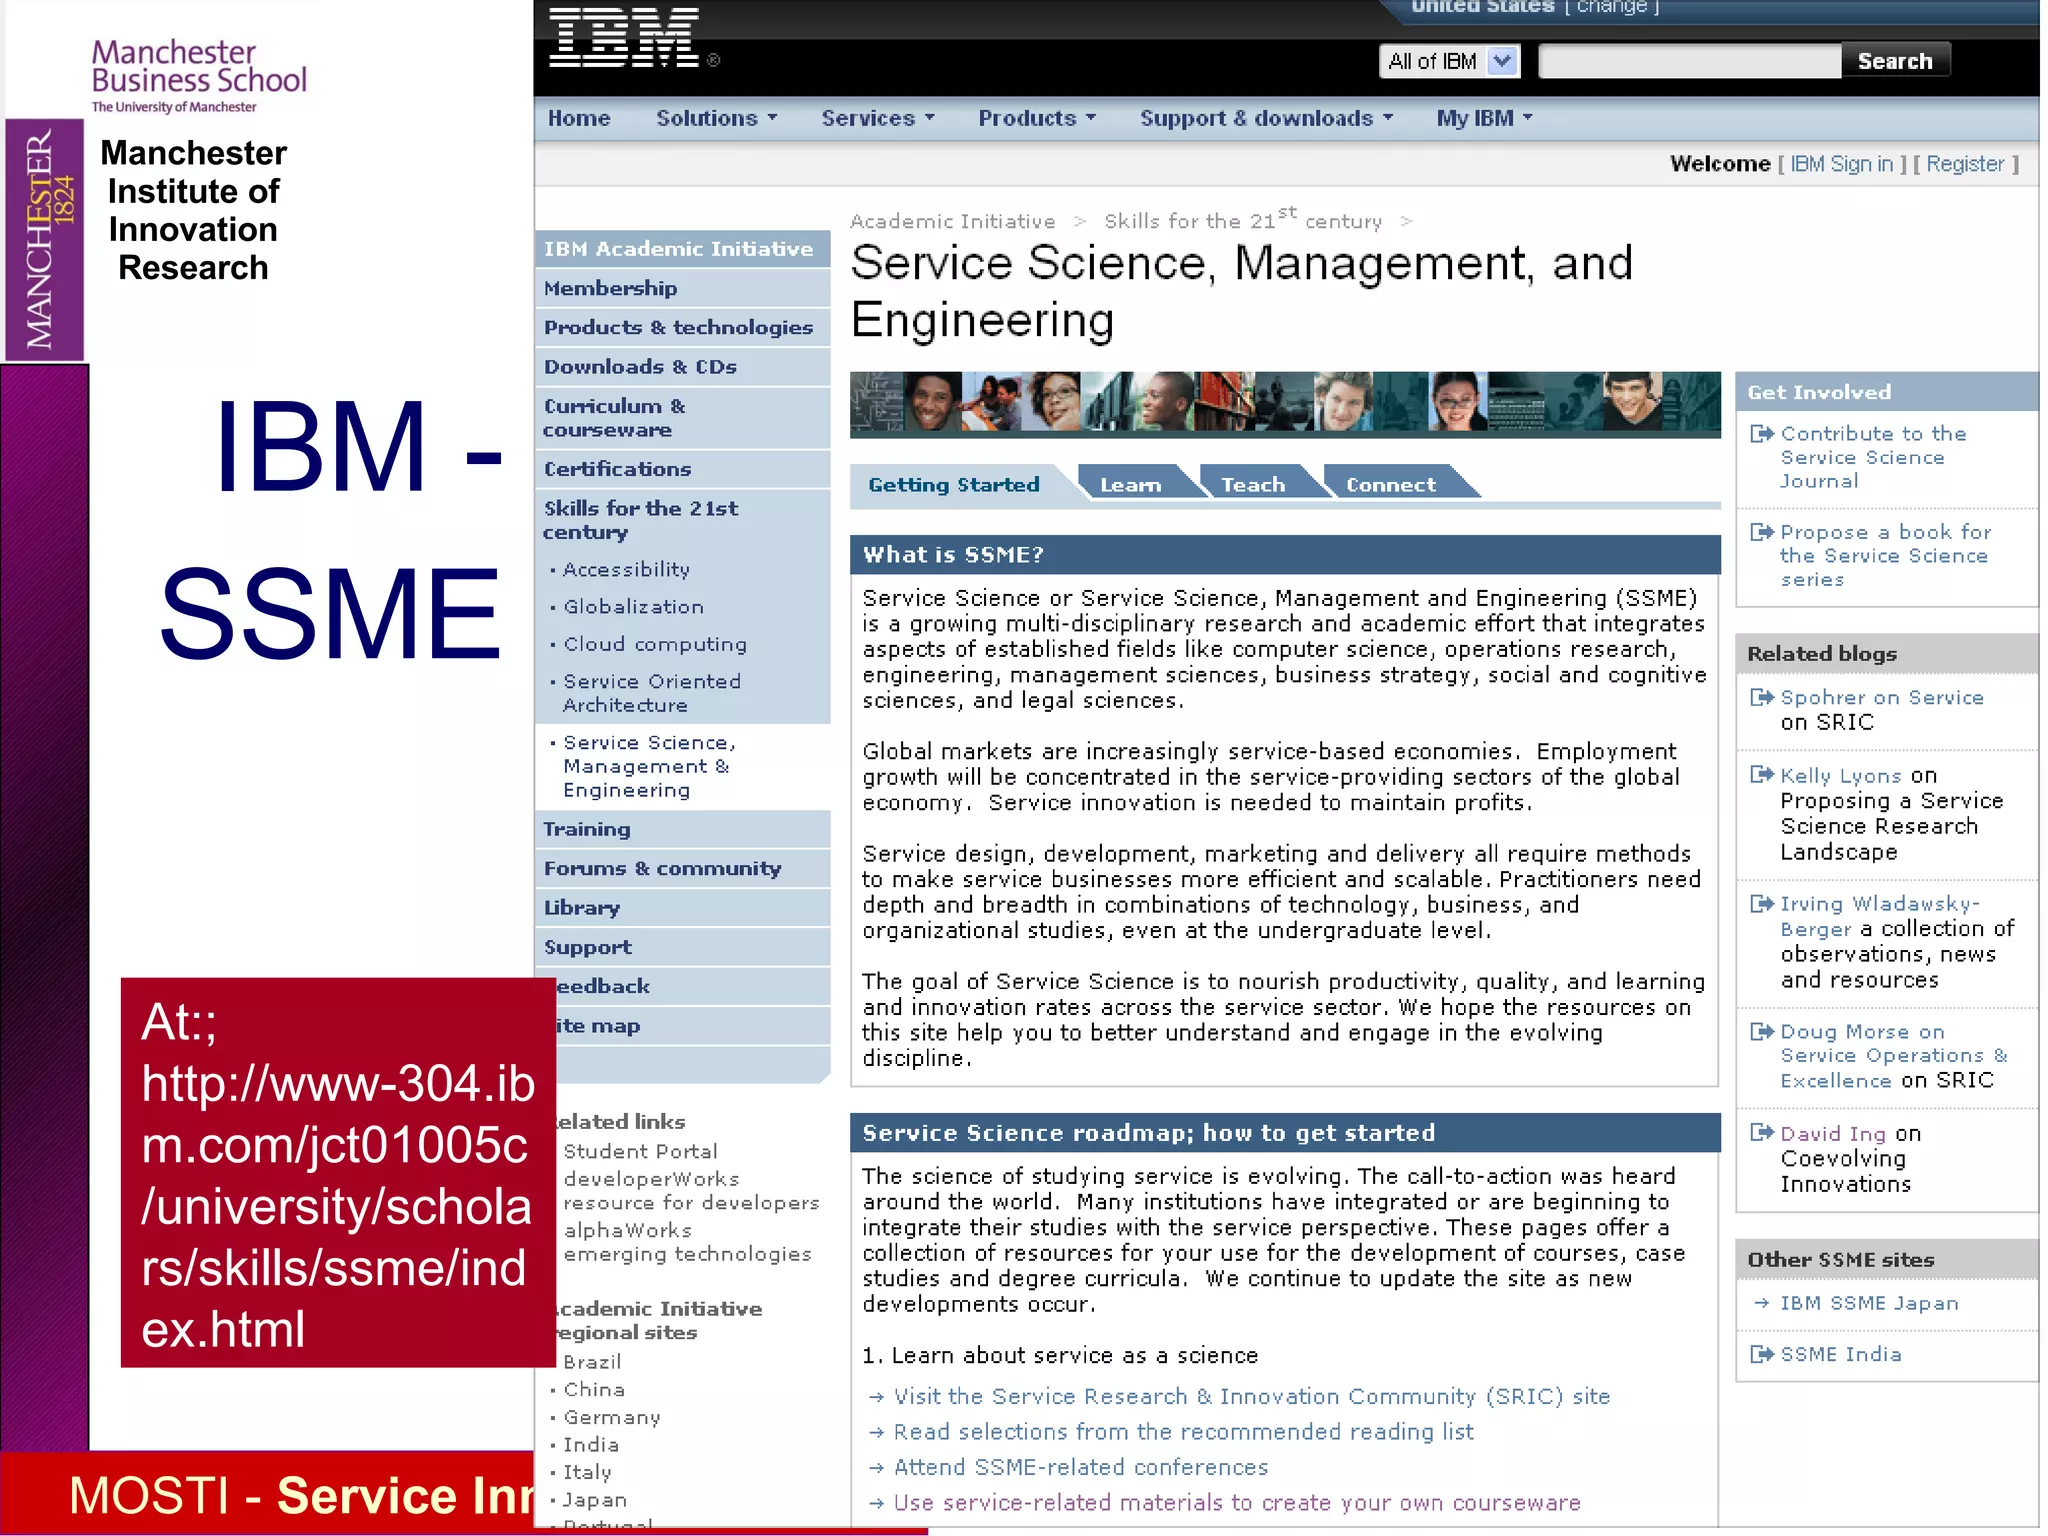Click arrow icon before Attend SSME-related conferences
Image resolution: width=2048 pixels, height=1536 pixels.
876,1468
